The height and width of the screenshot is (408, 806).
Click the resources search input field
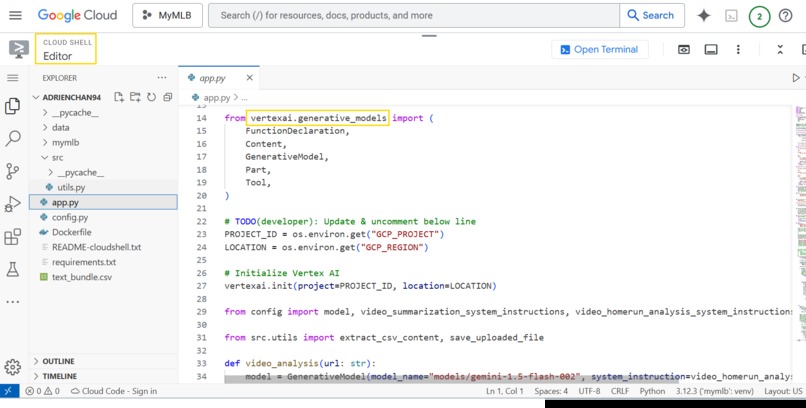point(414,15)
